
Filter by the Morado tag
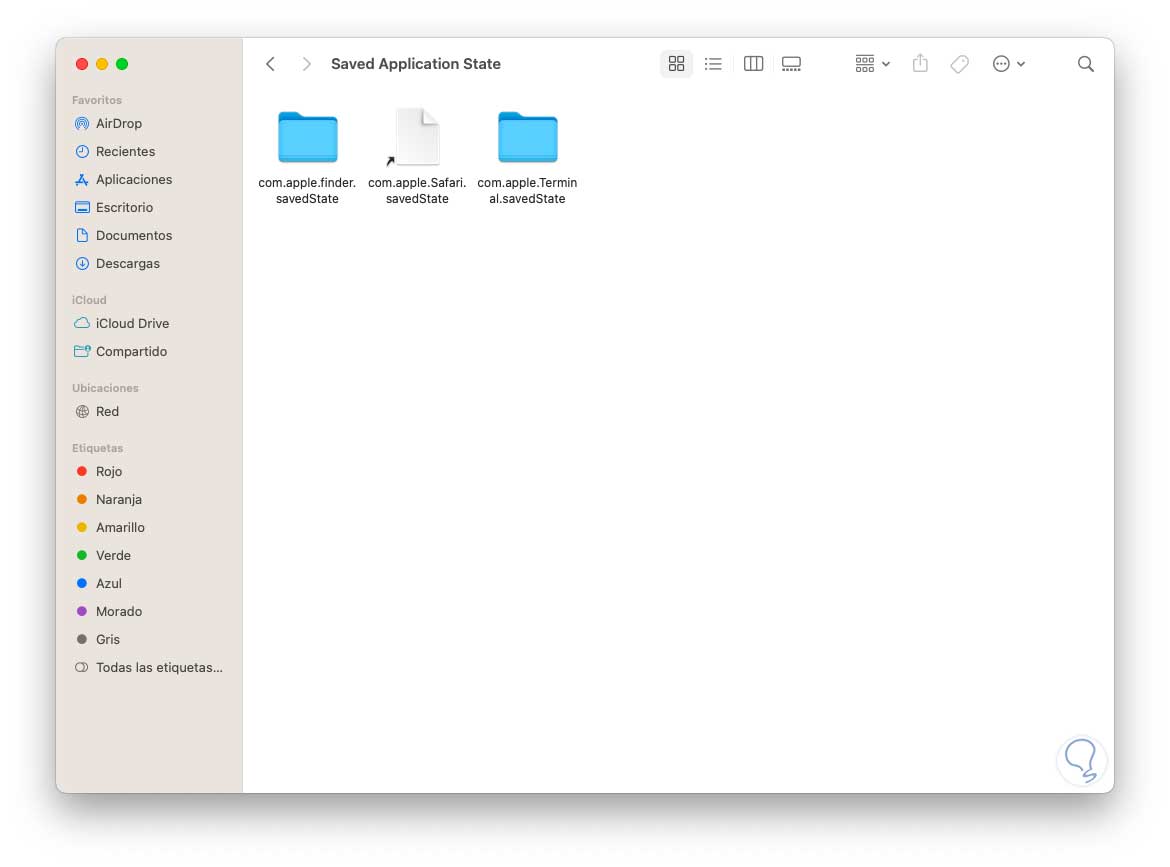click(149, 611)
